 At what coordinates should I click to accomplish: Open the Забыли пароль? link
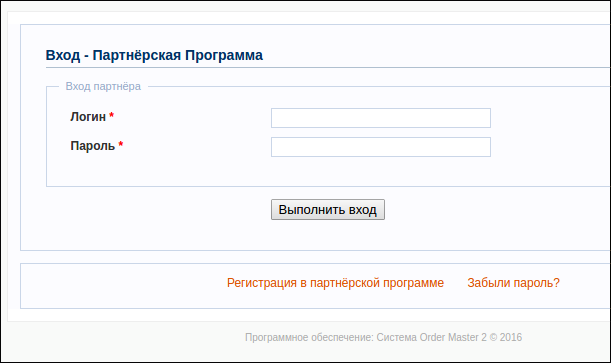coord(513,283)
